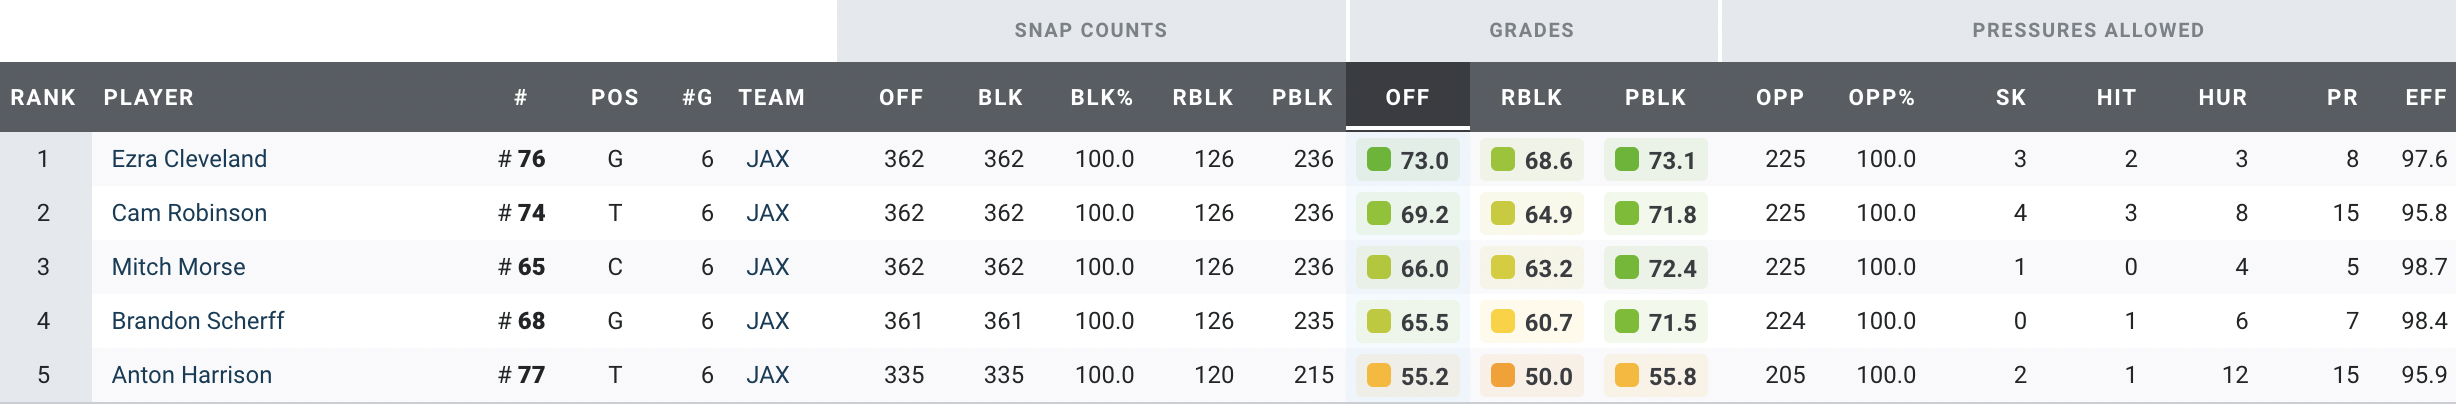
Task: Sort table by the RANK column header
Action: coord(43,98)
